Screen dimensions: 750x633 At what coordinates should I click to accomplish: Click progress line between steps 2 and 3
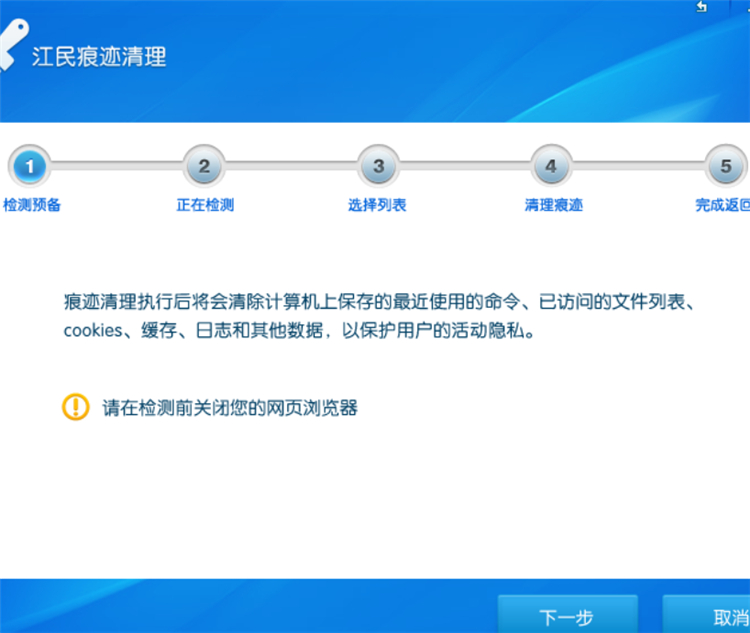[x=291, y=167]
